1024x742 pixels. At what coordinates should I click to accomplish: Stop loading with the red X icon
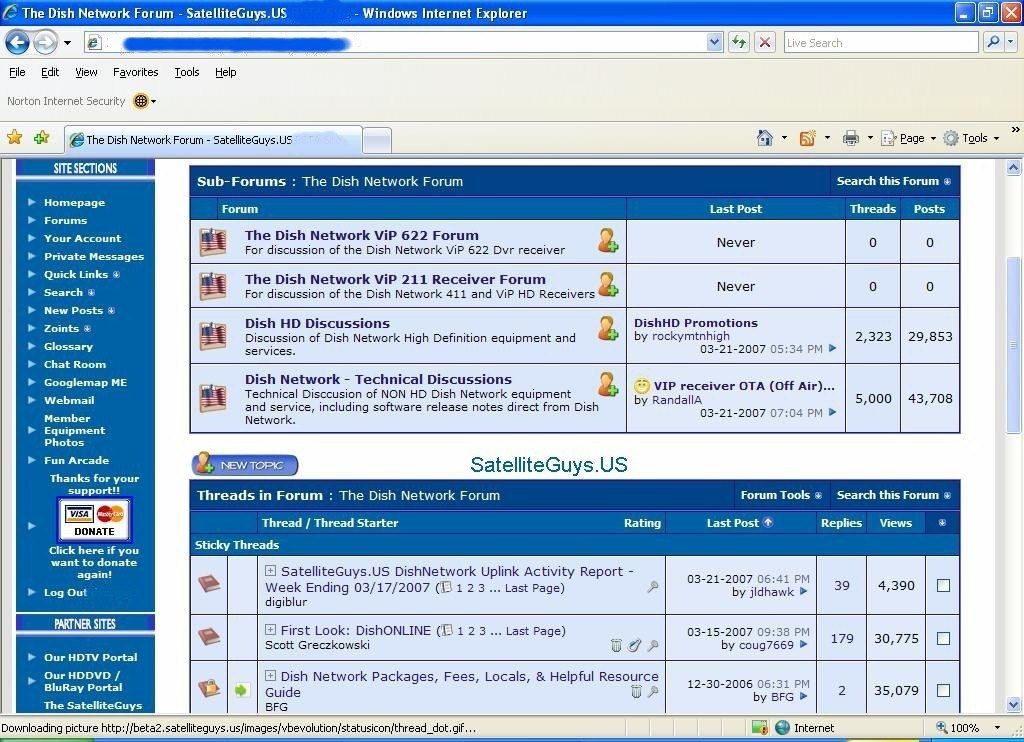point(765,42)
